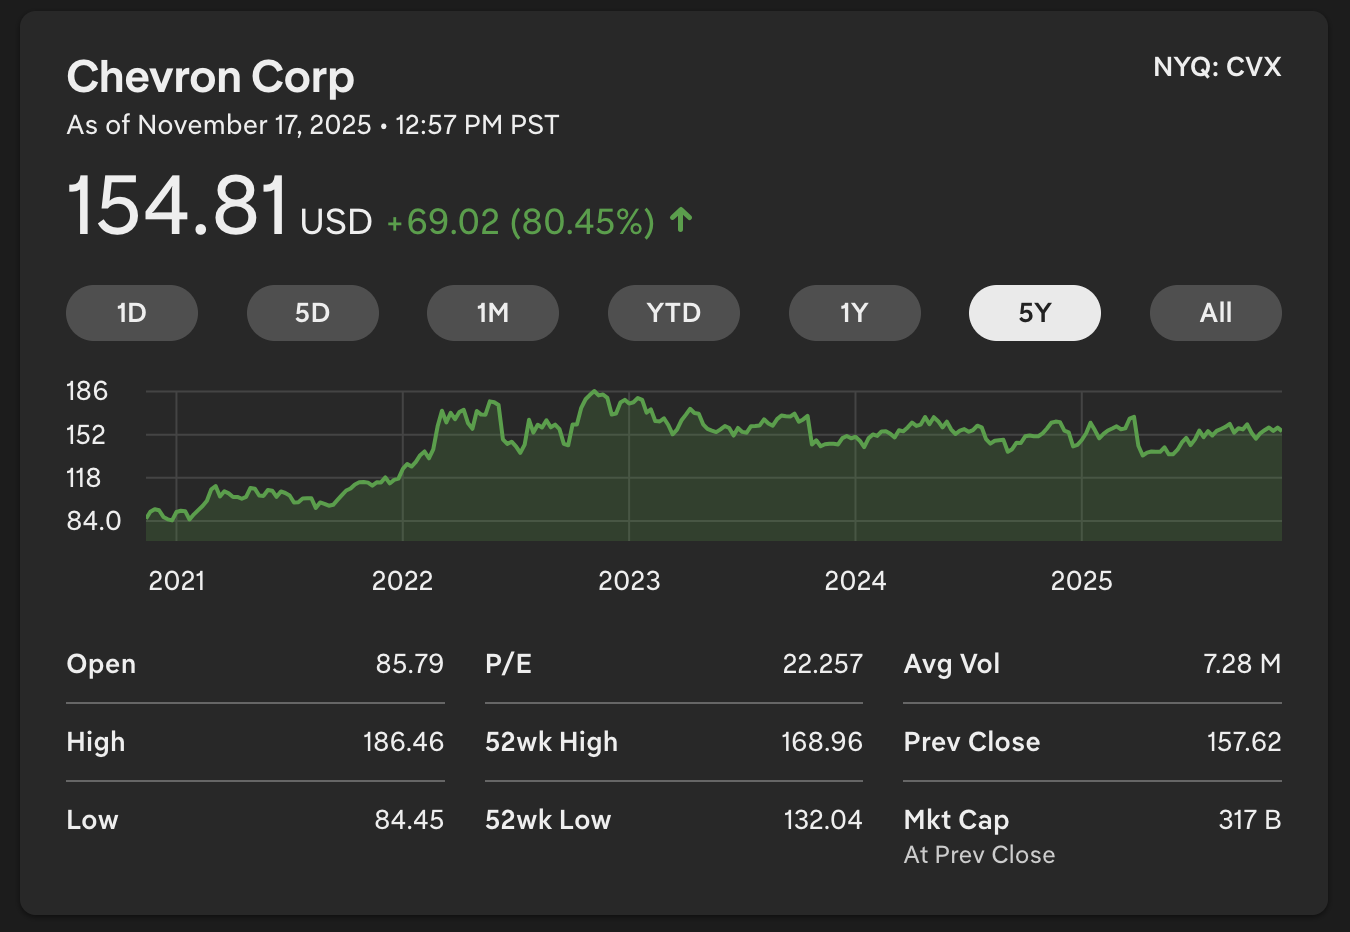Screen dimensions: 1350x932
Task: Click the 2023 marker on chart axis
Action: 629,581
